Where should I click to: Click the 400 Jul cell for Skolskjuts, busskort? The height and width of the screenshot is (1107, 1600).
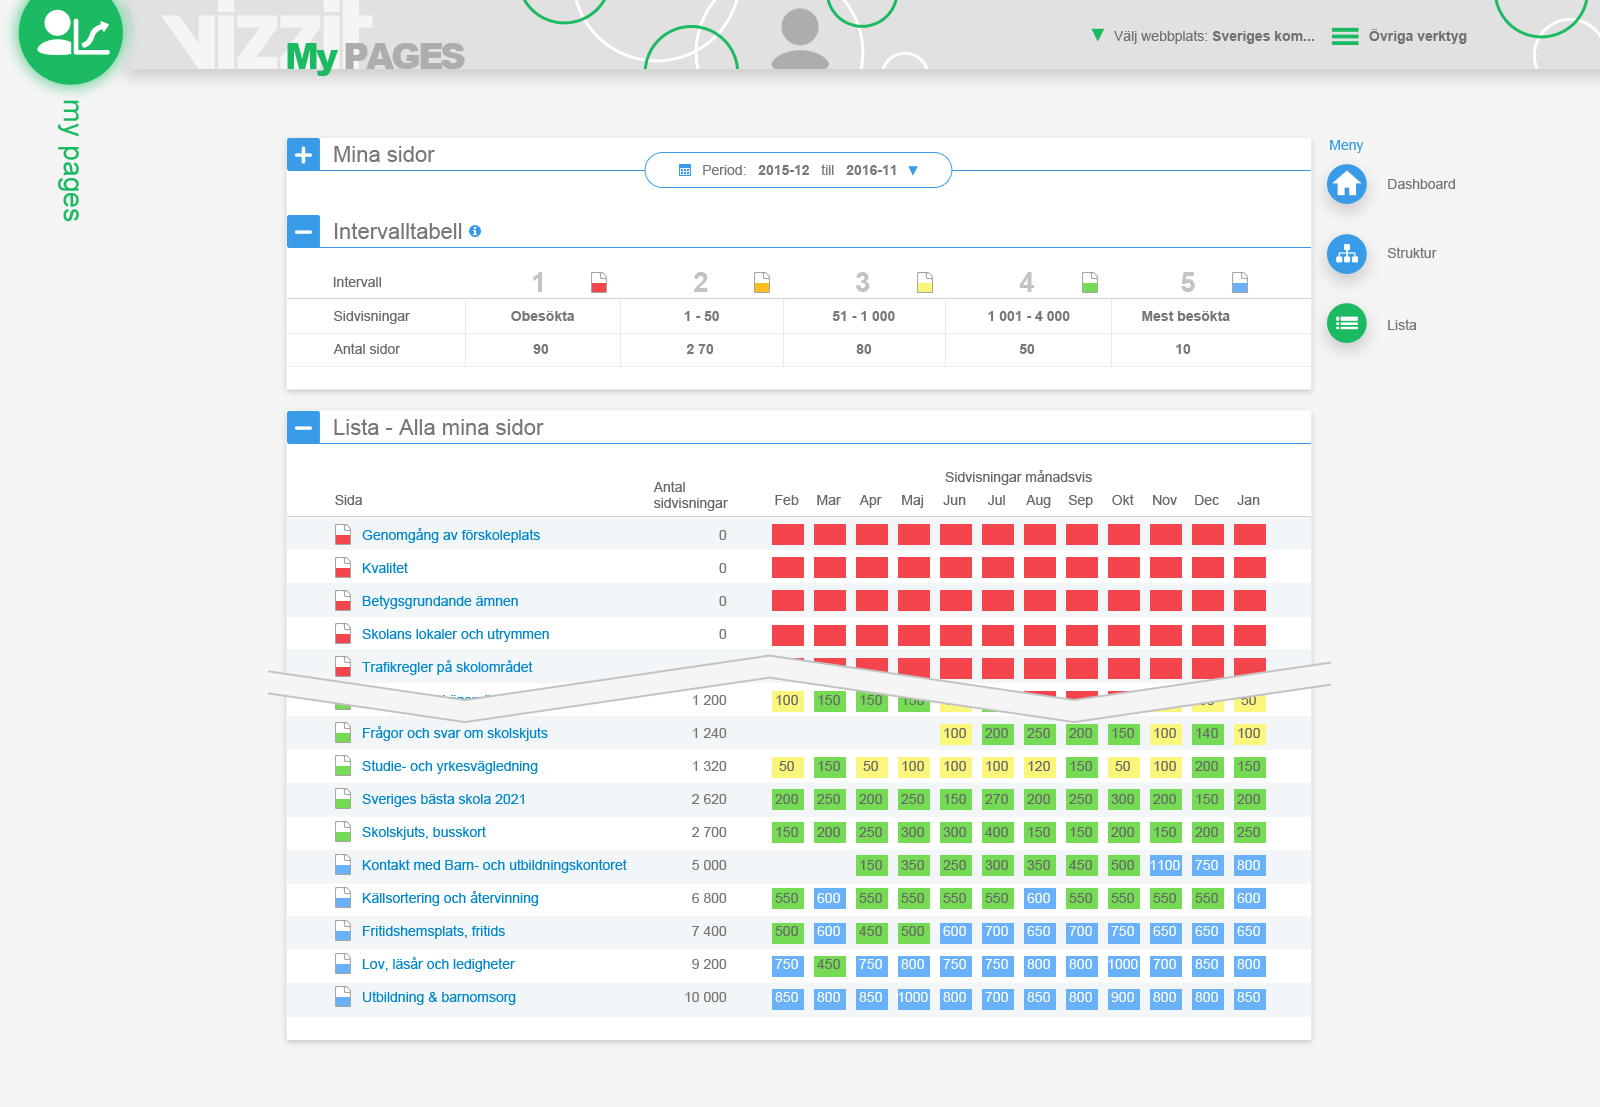pyautogui.click(x=997, y=832)
